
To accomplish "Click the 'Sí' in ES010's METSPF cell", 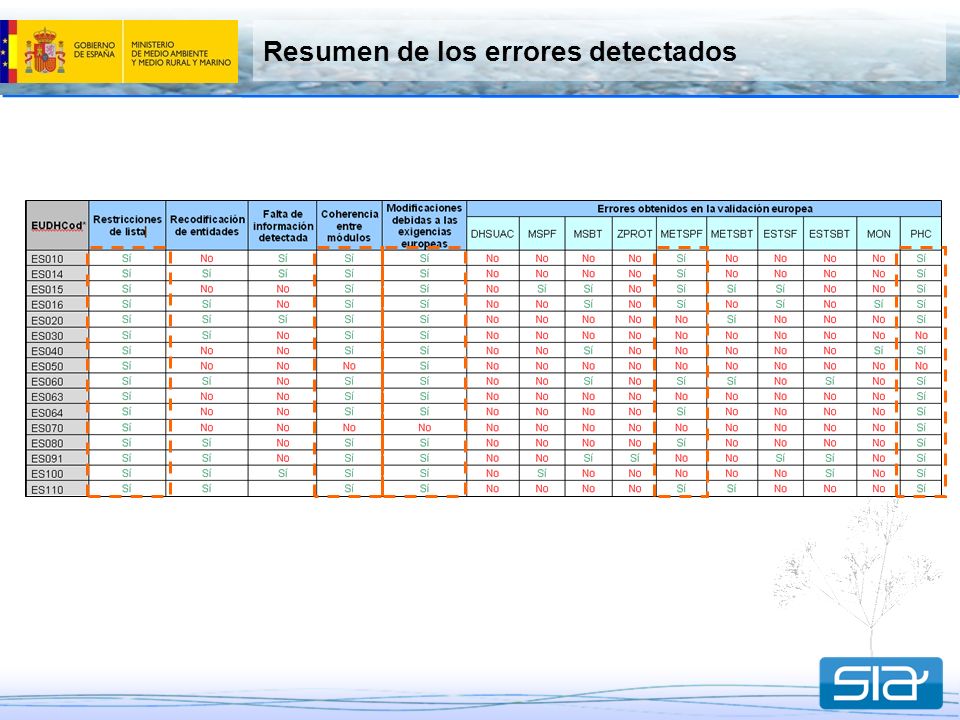I will 681,258.
